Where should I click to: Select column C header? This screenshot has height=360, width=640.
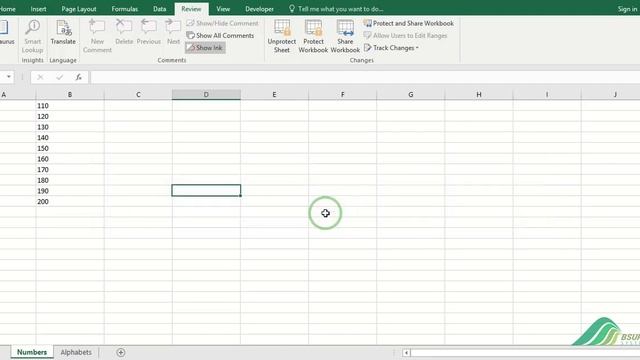coord(138,95)
